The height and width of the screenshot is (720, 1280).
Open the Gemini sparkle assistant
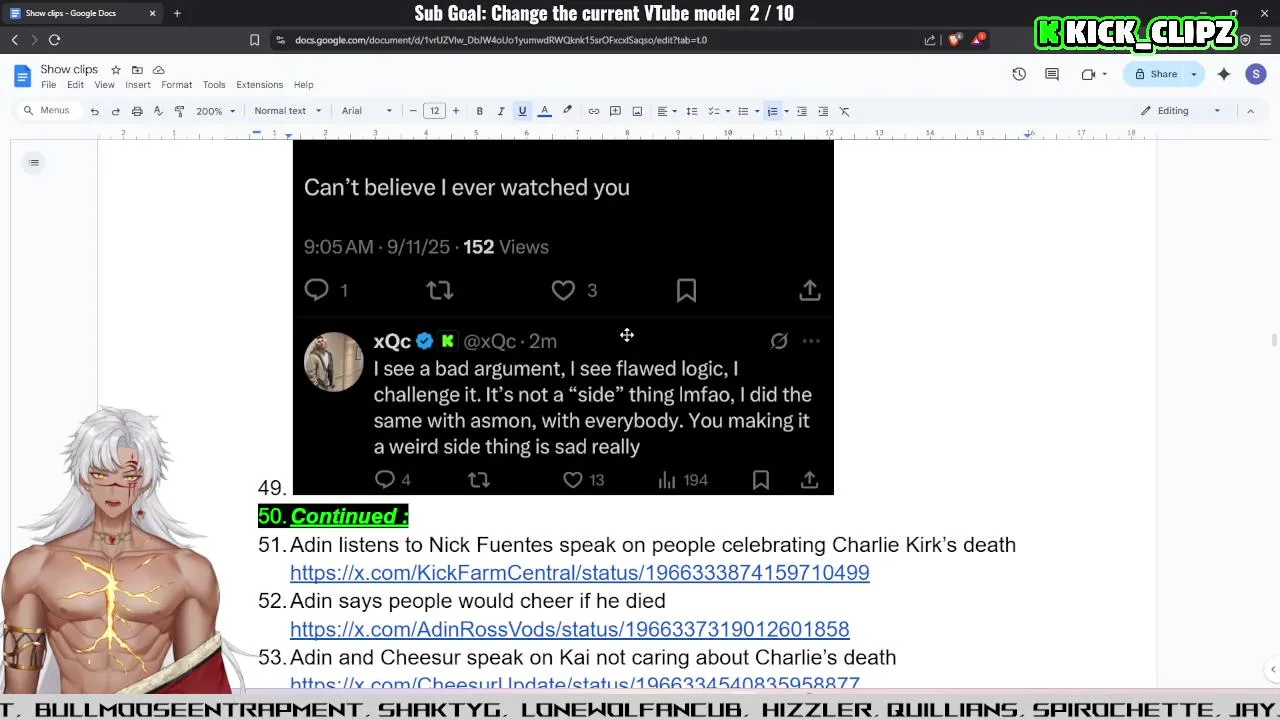tap(1224, 74)
